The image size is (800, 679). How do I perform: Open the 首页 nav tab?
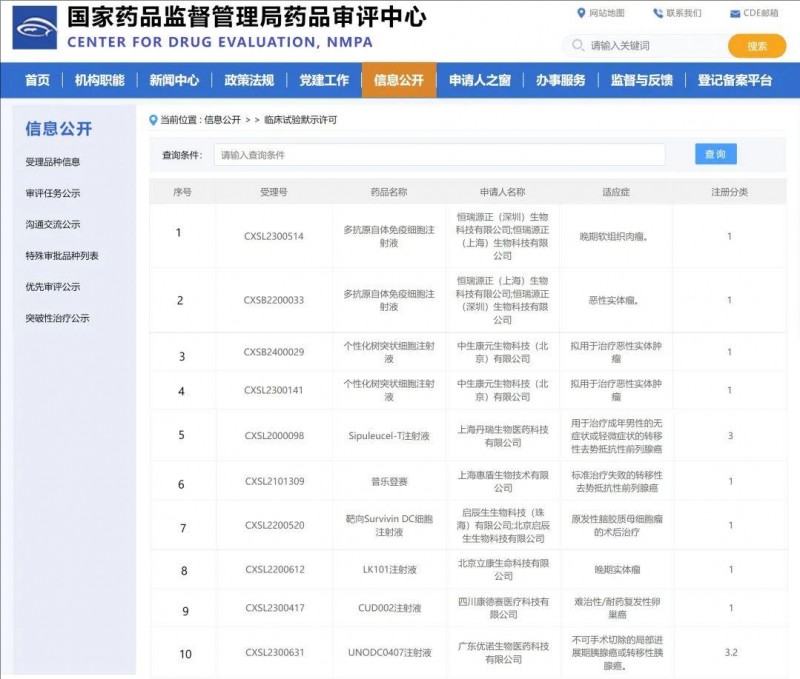pos(37,80)
